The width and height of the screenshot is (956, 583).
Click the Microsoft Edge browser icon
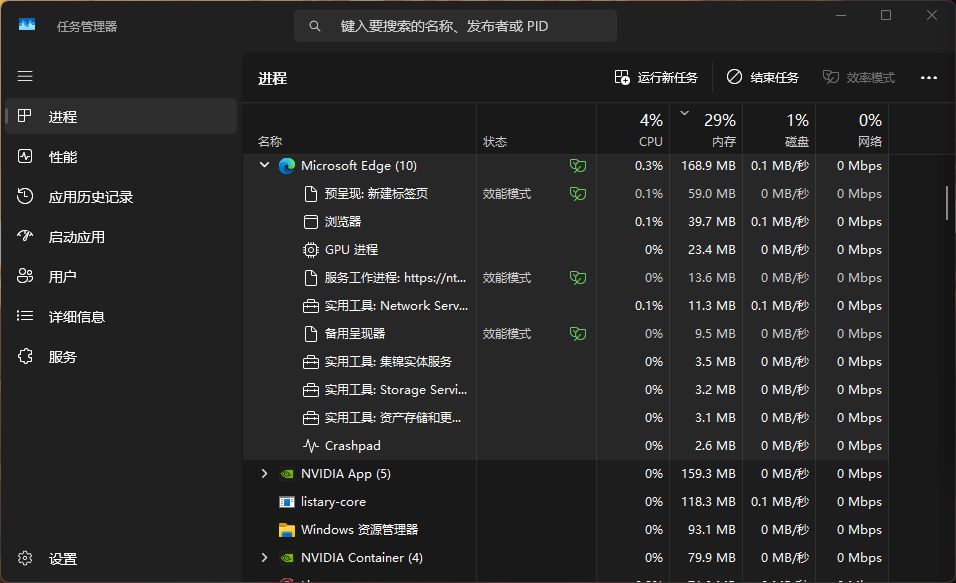287,166
